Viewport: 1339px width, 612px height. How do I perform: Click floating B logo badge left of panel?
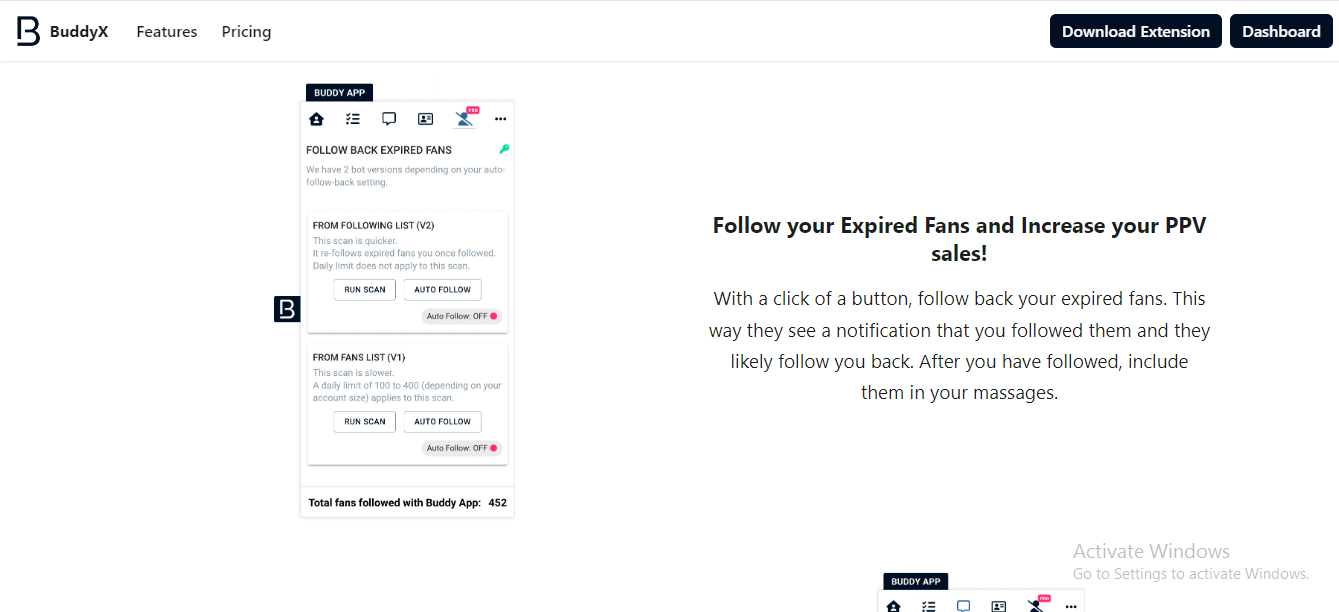pyautogui.click(x=287, y=310)
